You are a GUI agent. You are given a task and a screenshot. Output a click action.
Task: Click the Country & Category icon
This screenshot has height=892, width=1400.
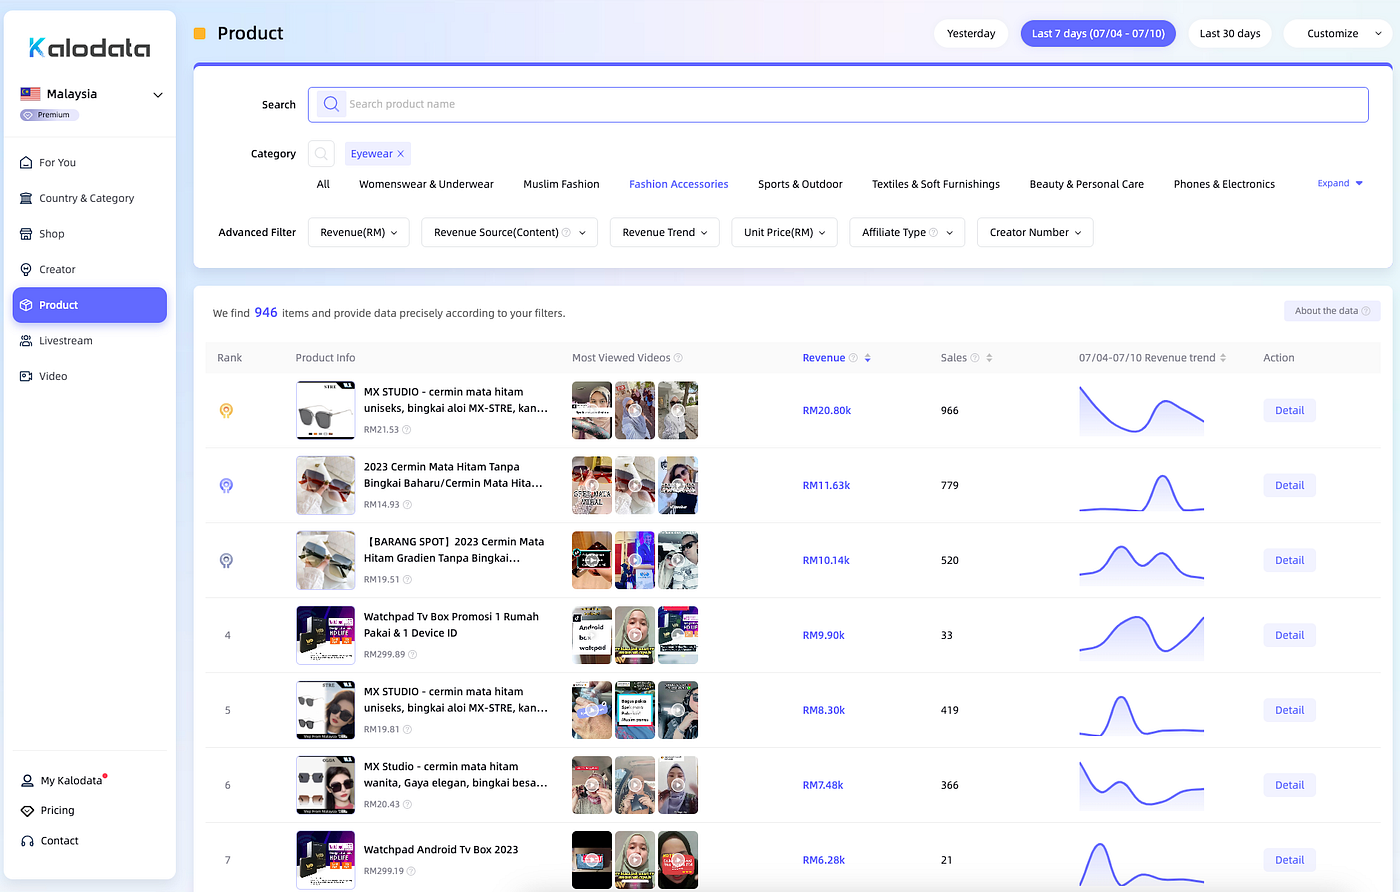click(26, 198)
